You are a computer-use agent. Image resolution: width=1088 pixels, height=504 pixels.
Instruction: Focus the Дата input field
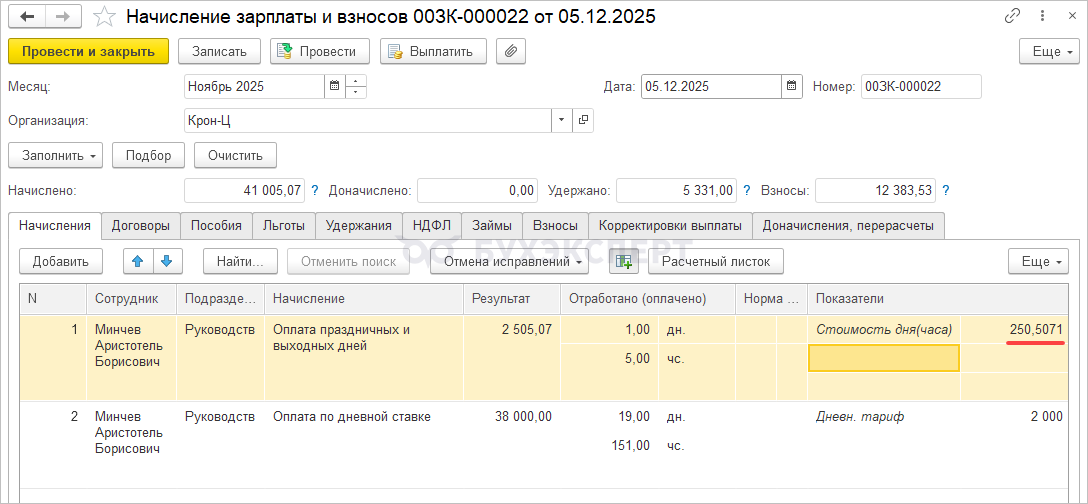pos(711,87)
